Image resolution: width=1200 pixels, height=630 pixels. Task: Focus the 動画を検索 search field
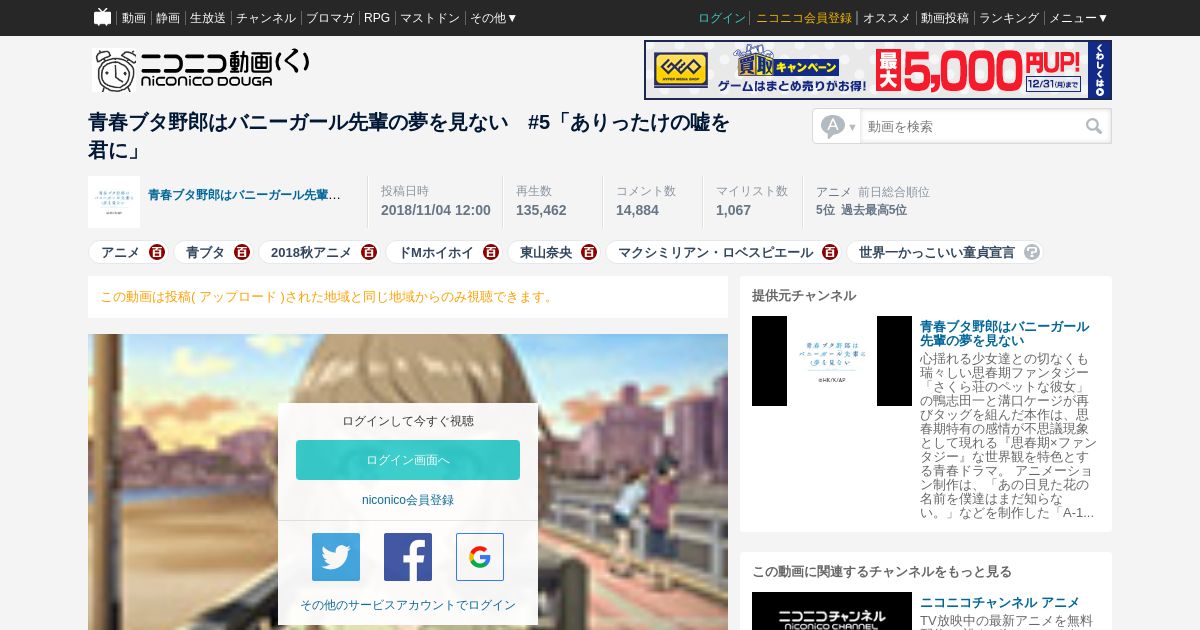[970, 126]
